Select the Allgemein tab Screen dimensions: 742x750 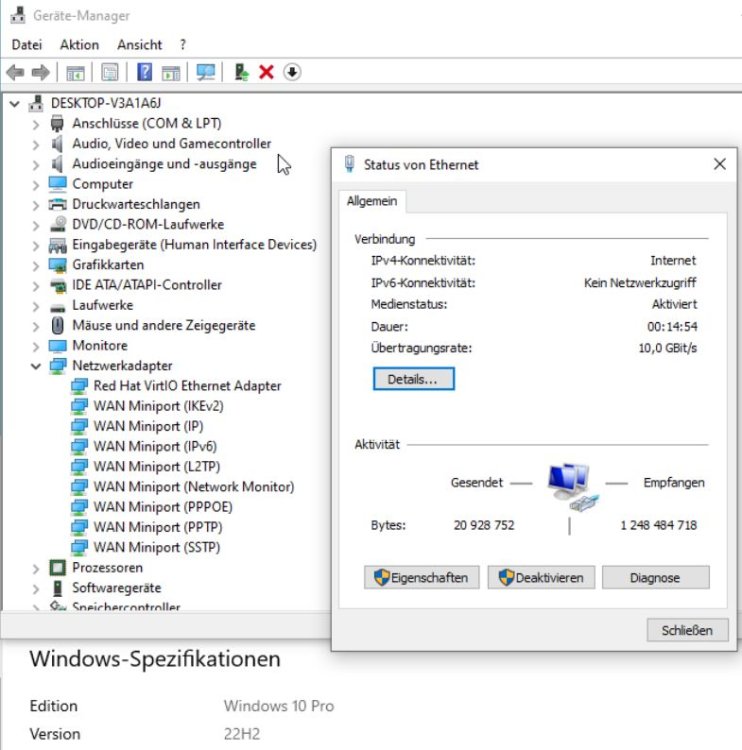coord(372,201)
